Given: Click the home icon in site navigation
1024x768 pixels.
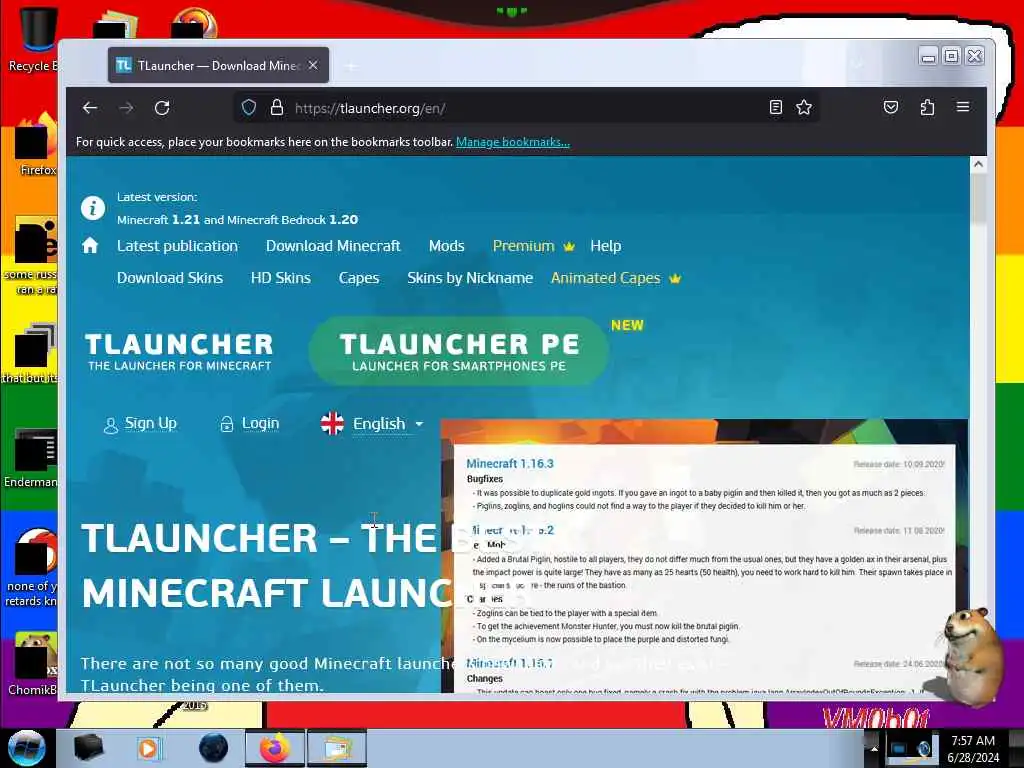Looking at the screenshot, I should [x=90, y=246].
